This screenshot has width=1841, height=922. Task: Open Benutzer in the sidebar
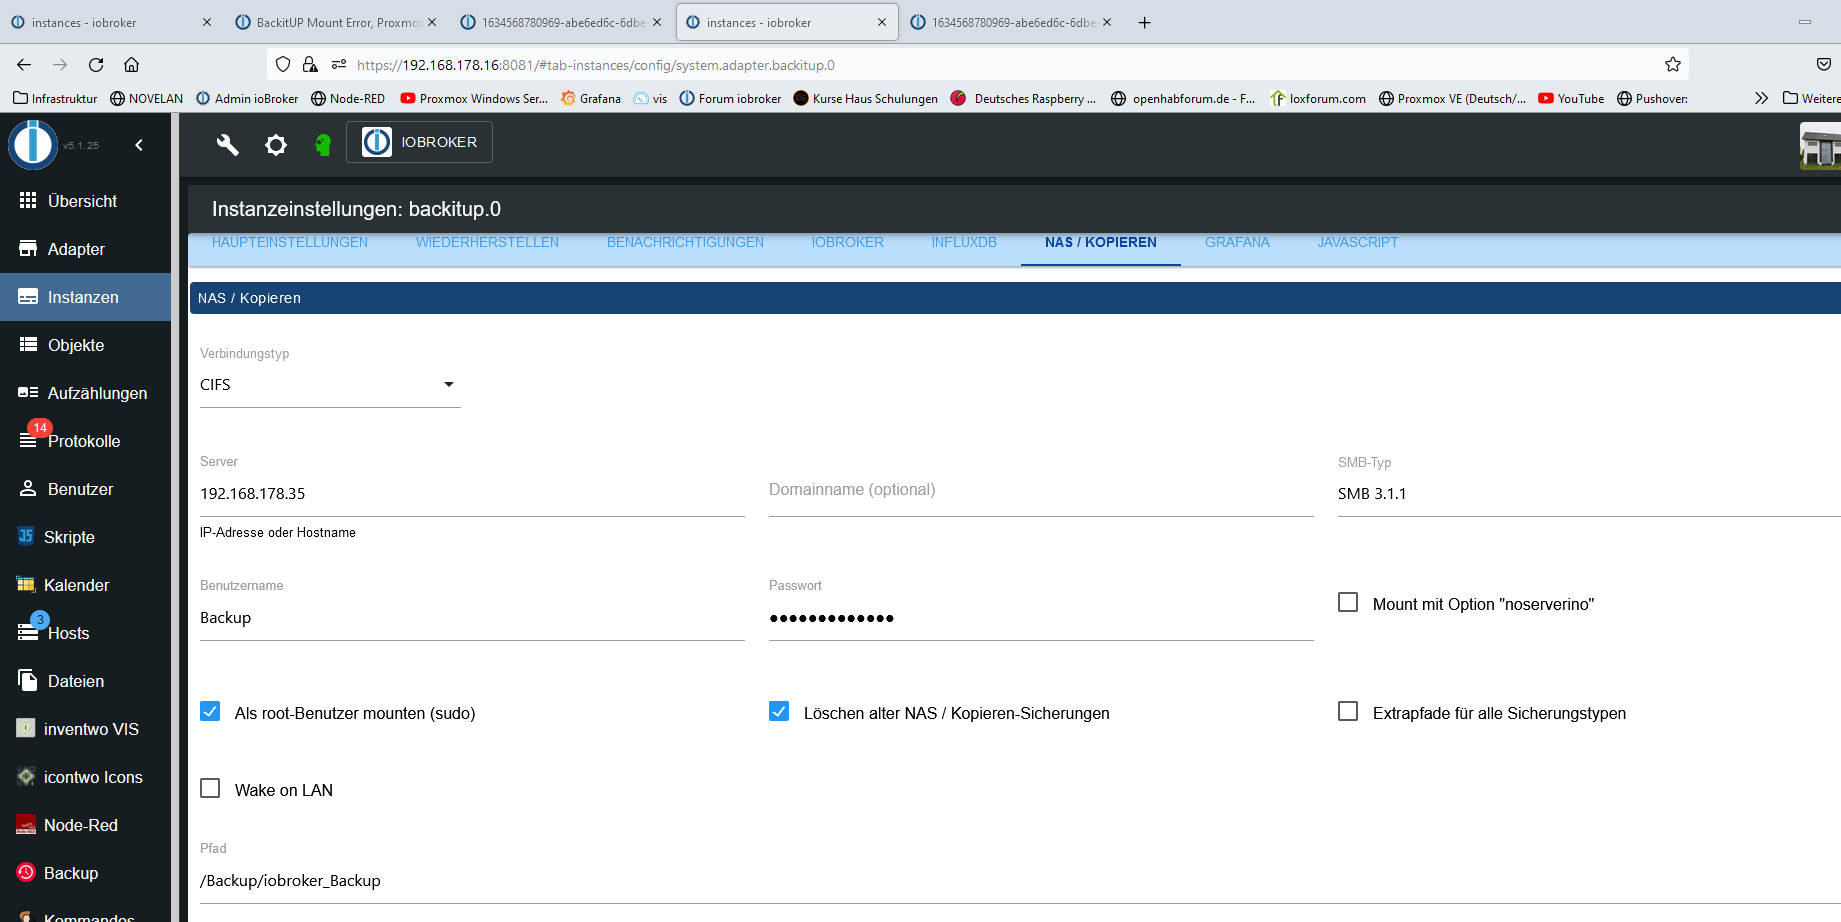click(x=86, y=489)
